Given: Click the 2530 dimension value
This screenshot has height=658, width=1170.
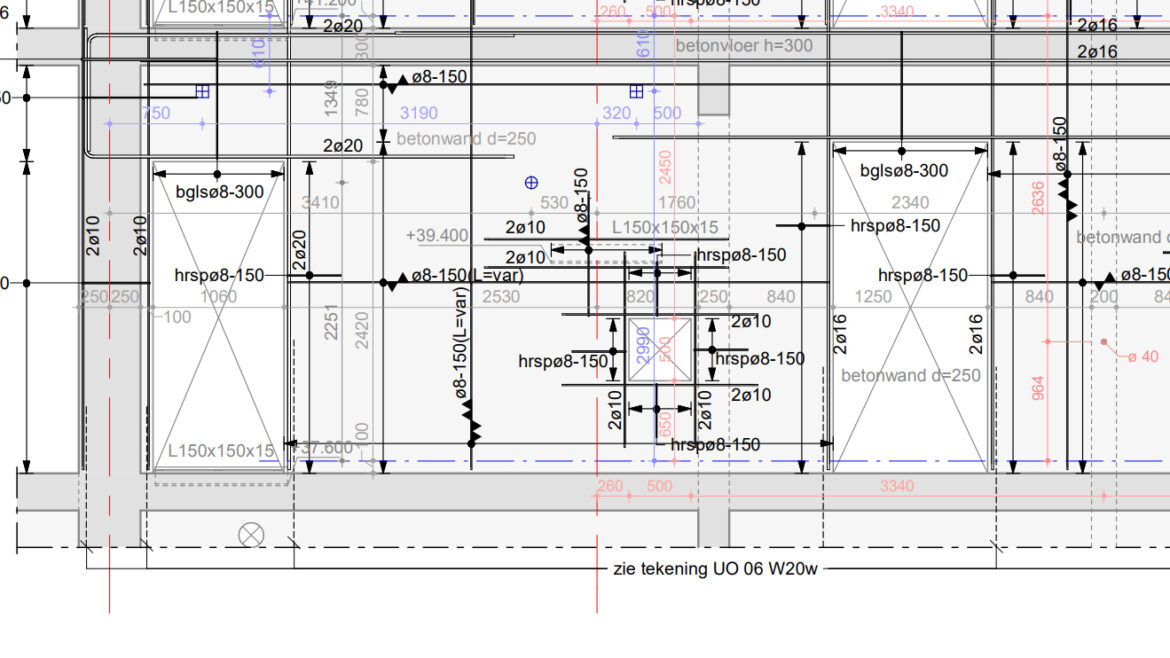Looking at the screenshot, I should point(501,297).
